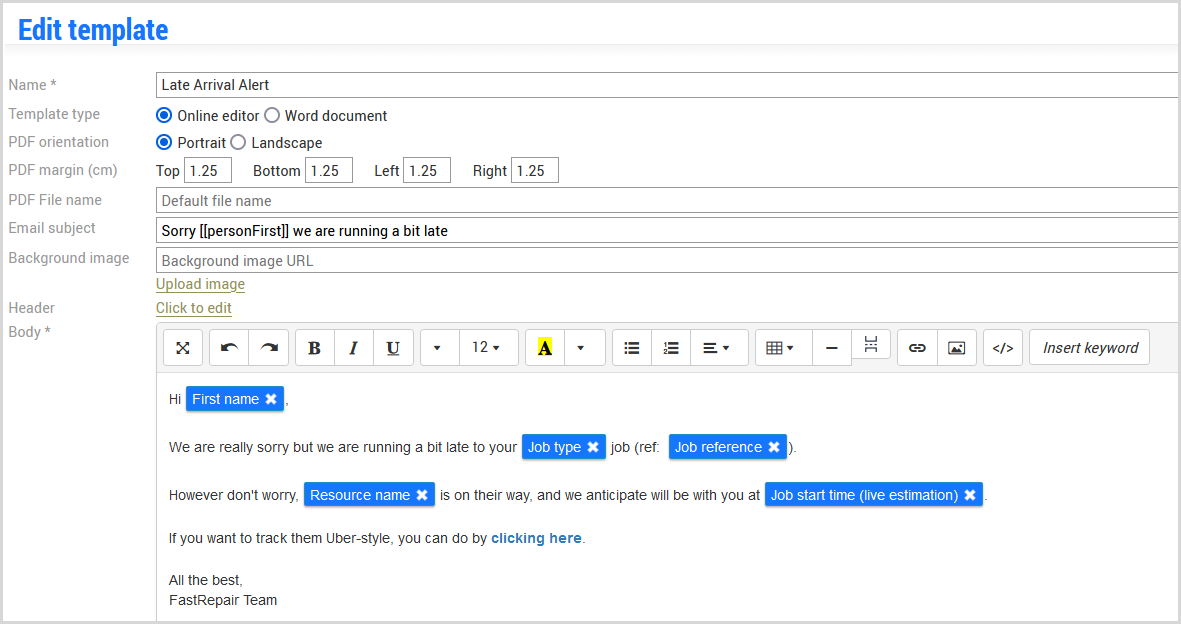
Task: Toggle italic formatting
Action: click(353, 348)
